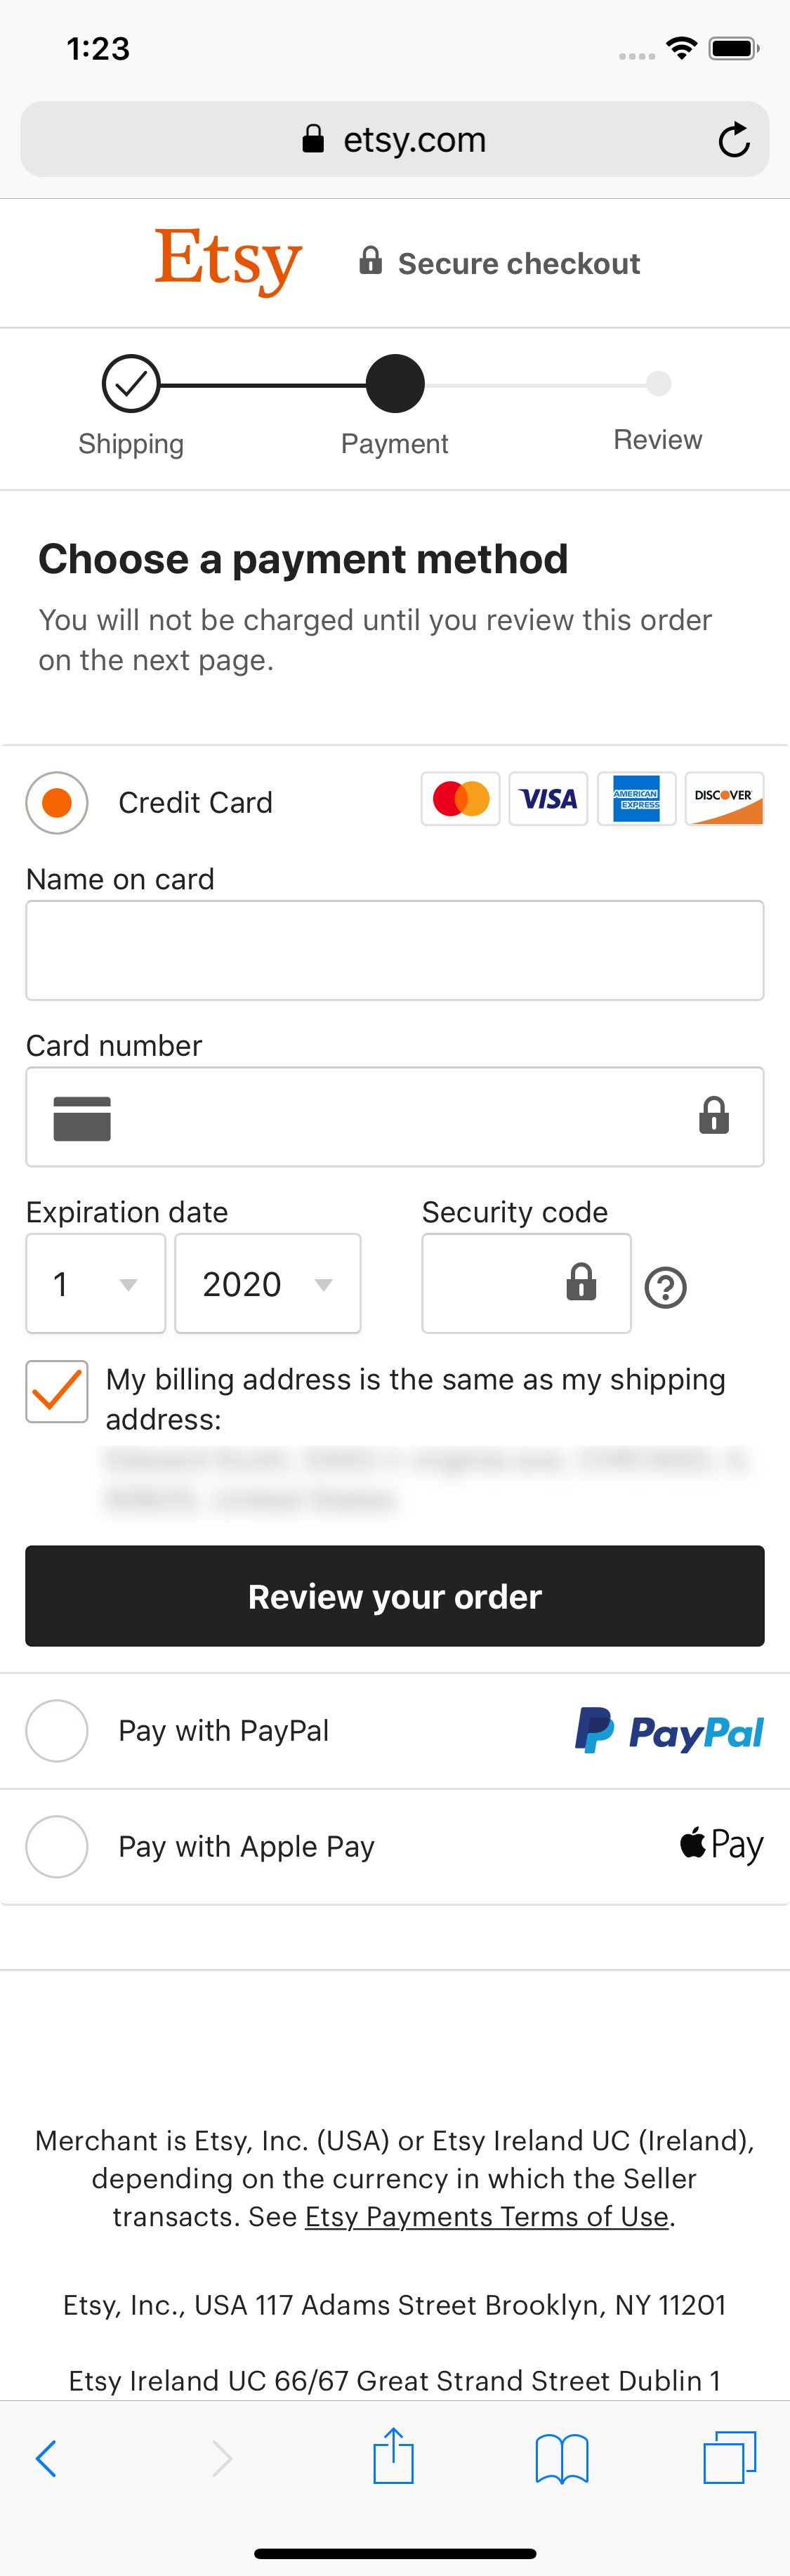Open the expiration year dropdown
790x2576 pixels.
click(267, 1283)
